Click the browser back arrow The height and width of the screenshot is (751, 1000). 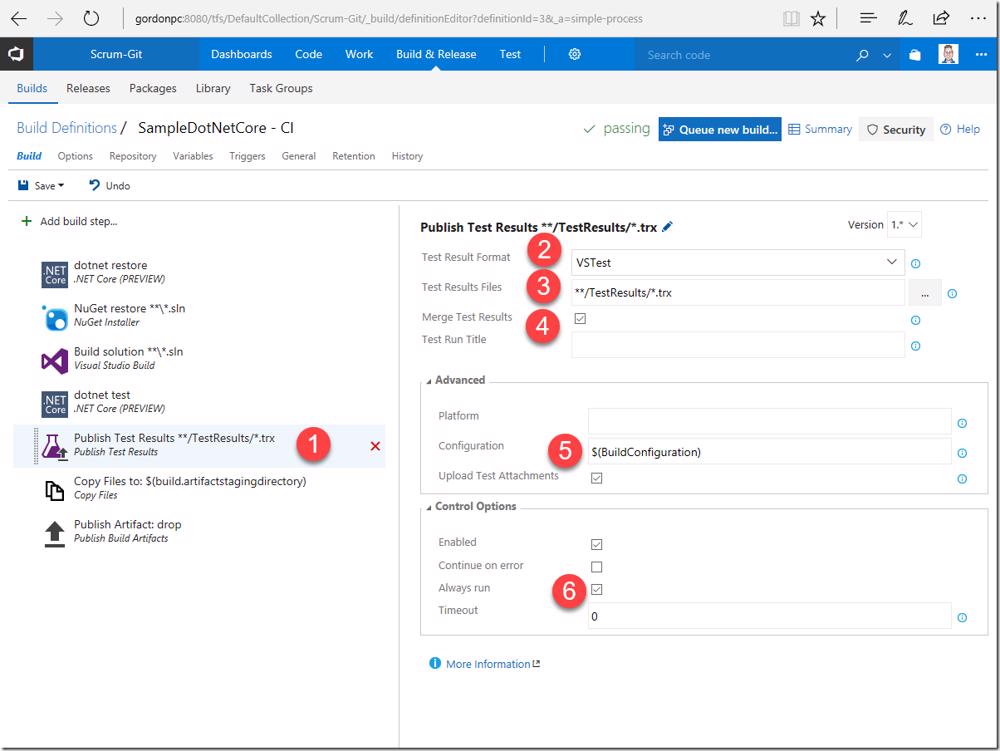[18, 18]
